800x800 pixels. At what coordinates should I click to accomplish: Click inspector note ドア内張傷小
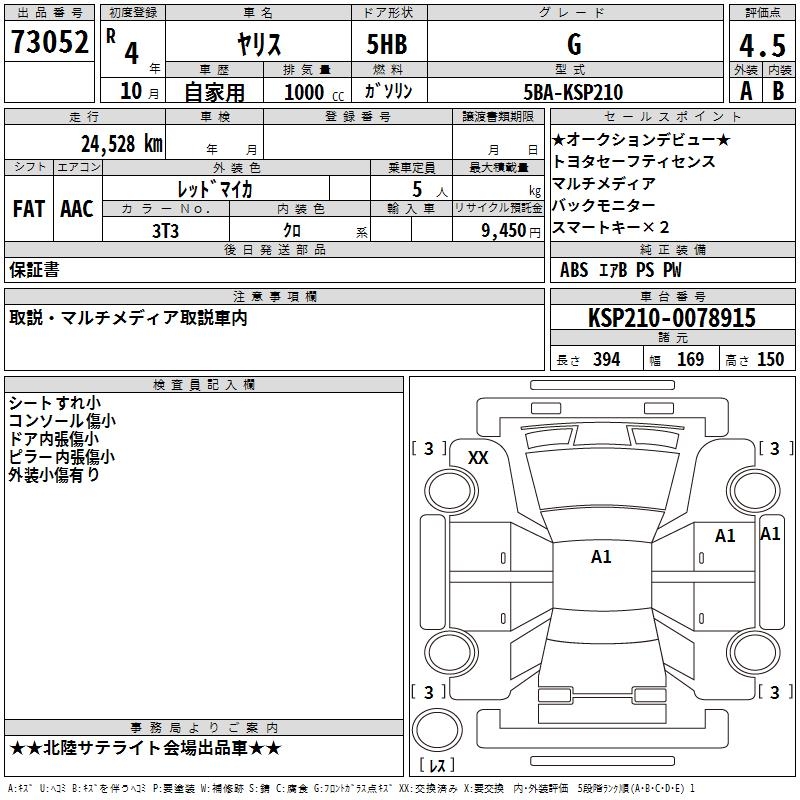tap(54, 438)
